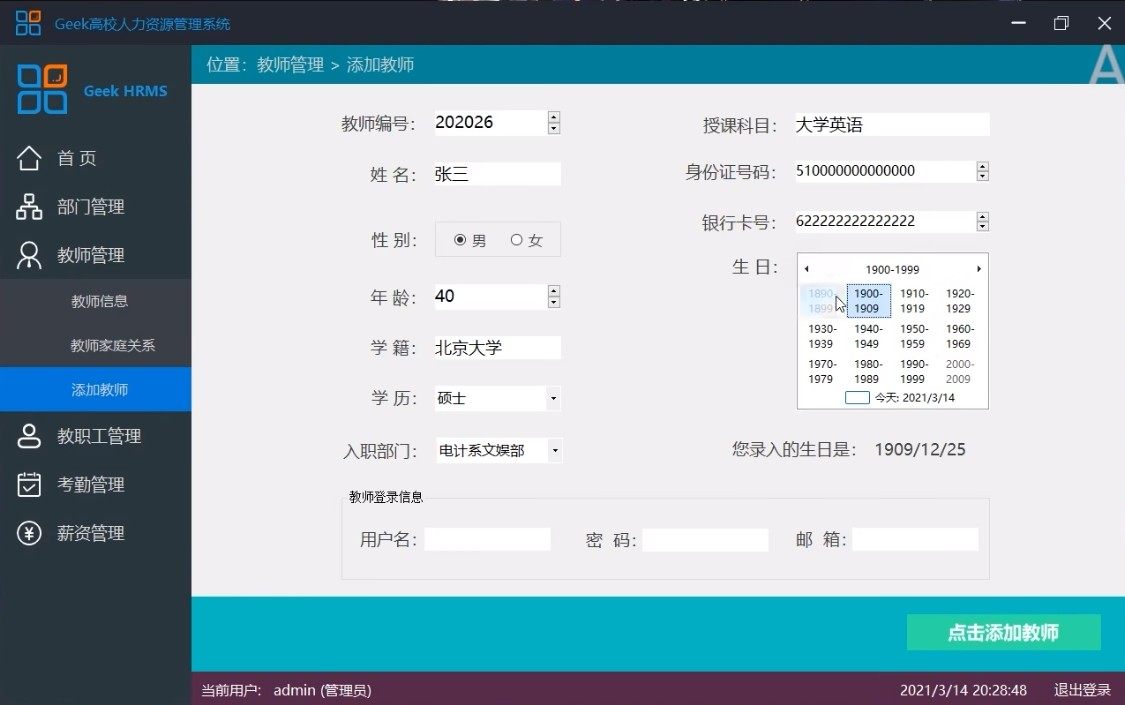Screen dimensions: 1125x705
Task: Click calendar header 1900-1999
Action: click(x=892, y=270)
